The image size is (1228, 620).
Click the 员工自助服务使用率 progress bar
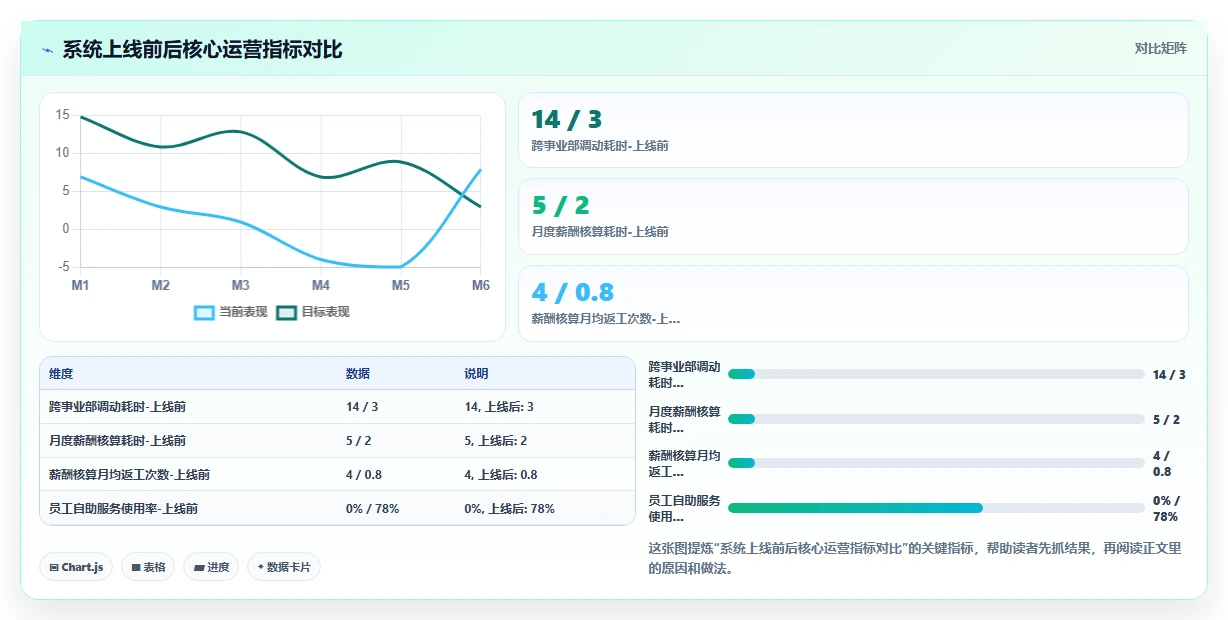(x=936, y=508)
